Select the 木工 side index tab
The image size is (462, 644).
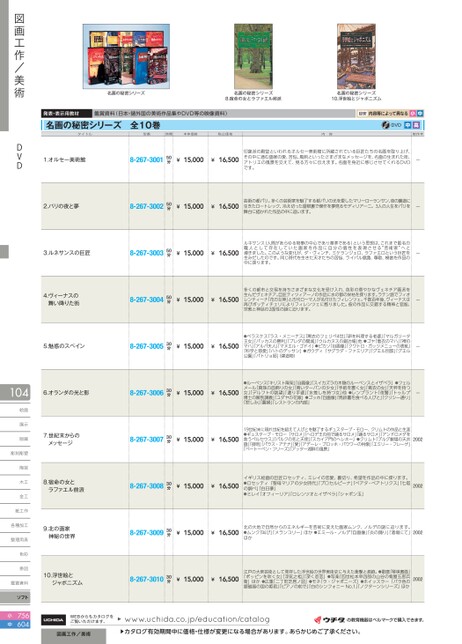pyautogui.click(x=15, y=482)
